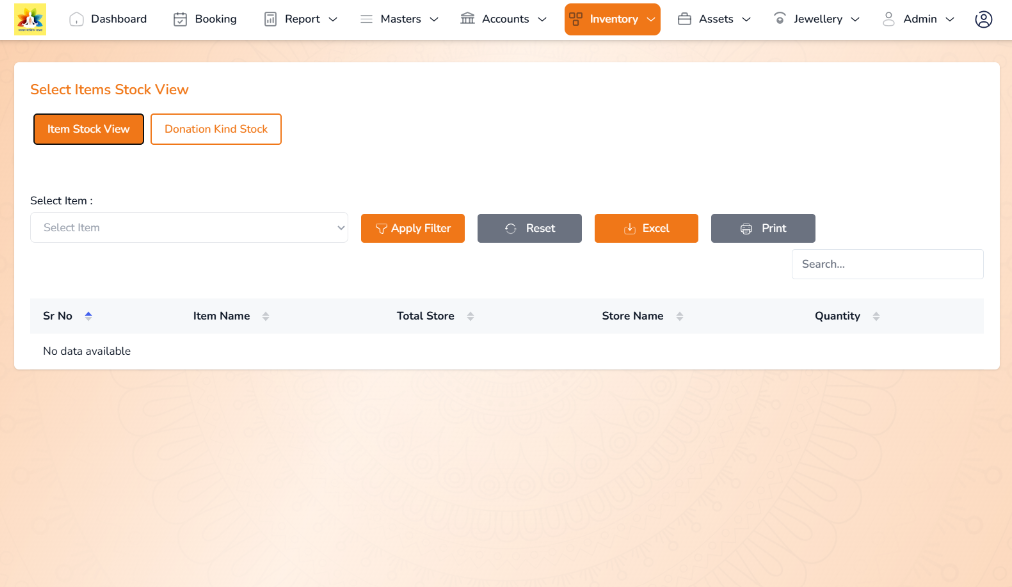The height and width of the screenshot is (587, 1012).
Task: Switch to Donation Kind Stock tab
Action: (x=216, y=129)
